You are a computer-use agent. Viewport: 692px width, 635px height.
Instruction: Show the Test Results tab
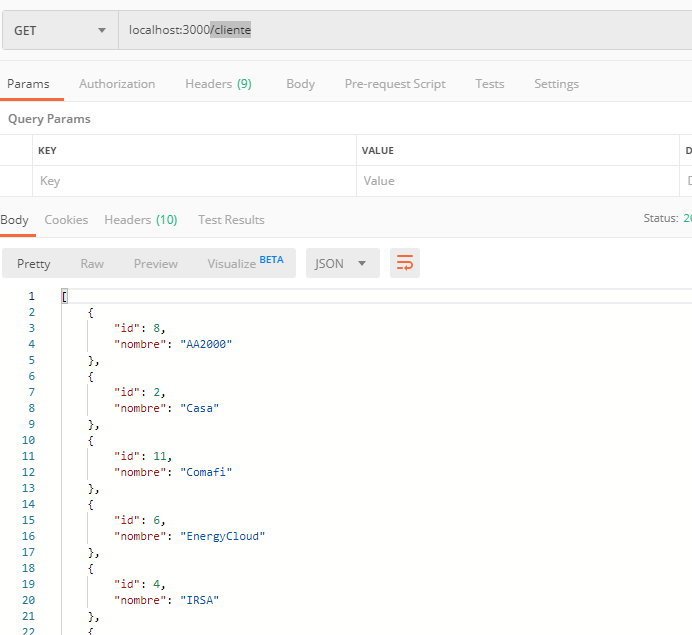[x=231, y=219]
